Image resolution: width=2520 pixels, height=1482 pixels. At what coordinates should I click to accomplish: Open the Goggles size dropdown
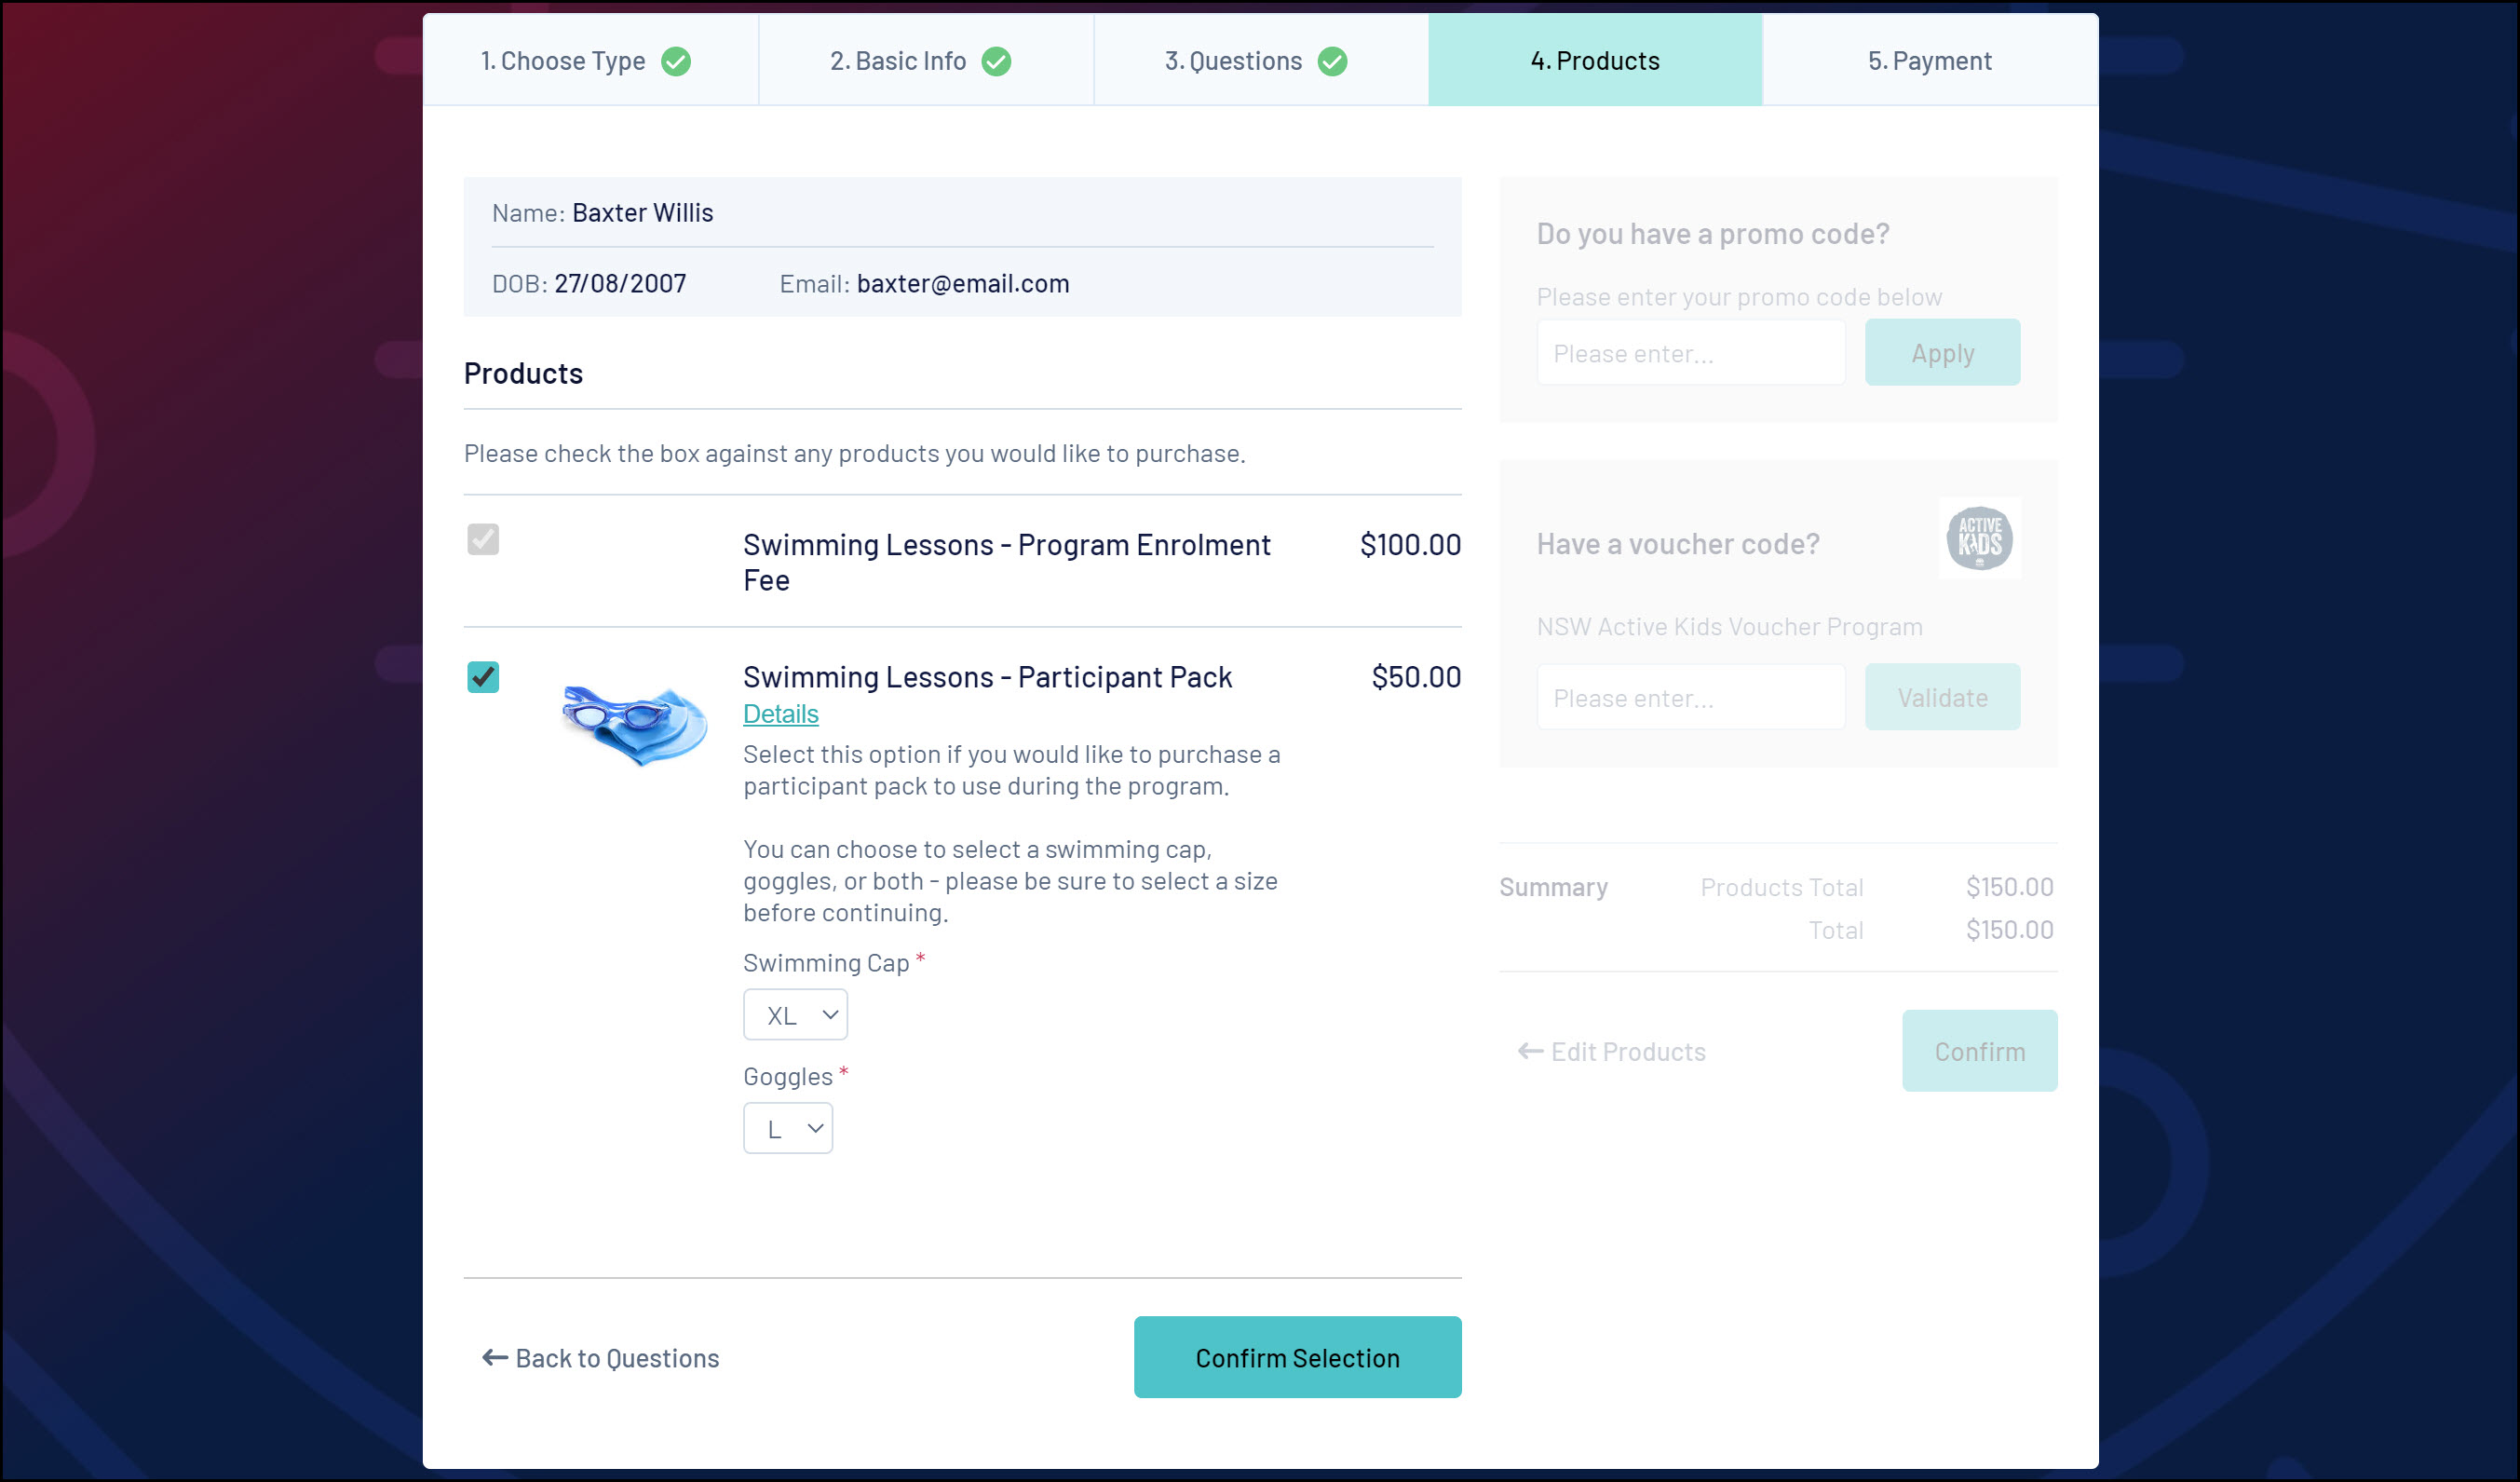pyautogui.click(x=787, y=1129)
